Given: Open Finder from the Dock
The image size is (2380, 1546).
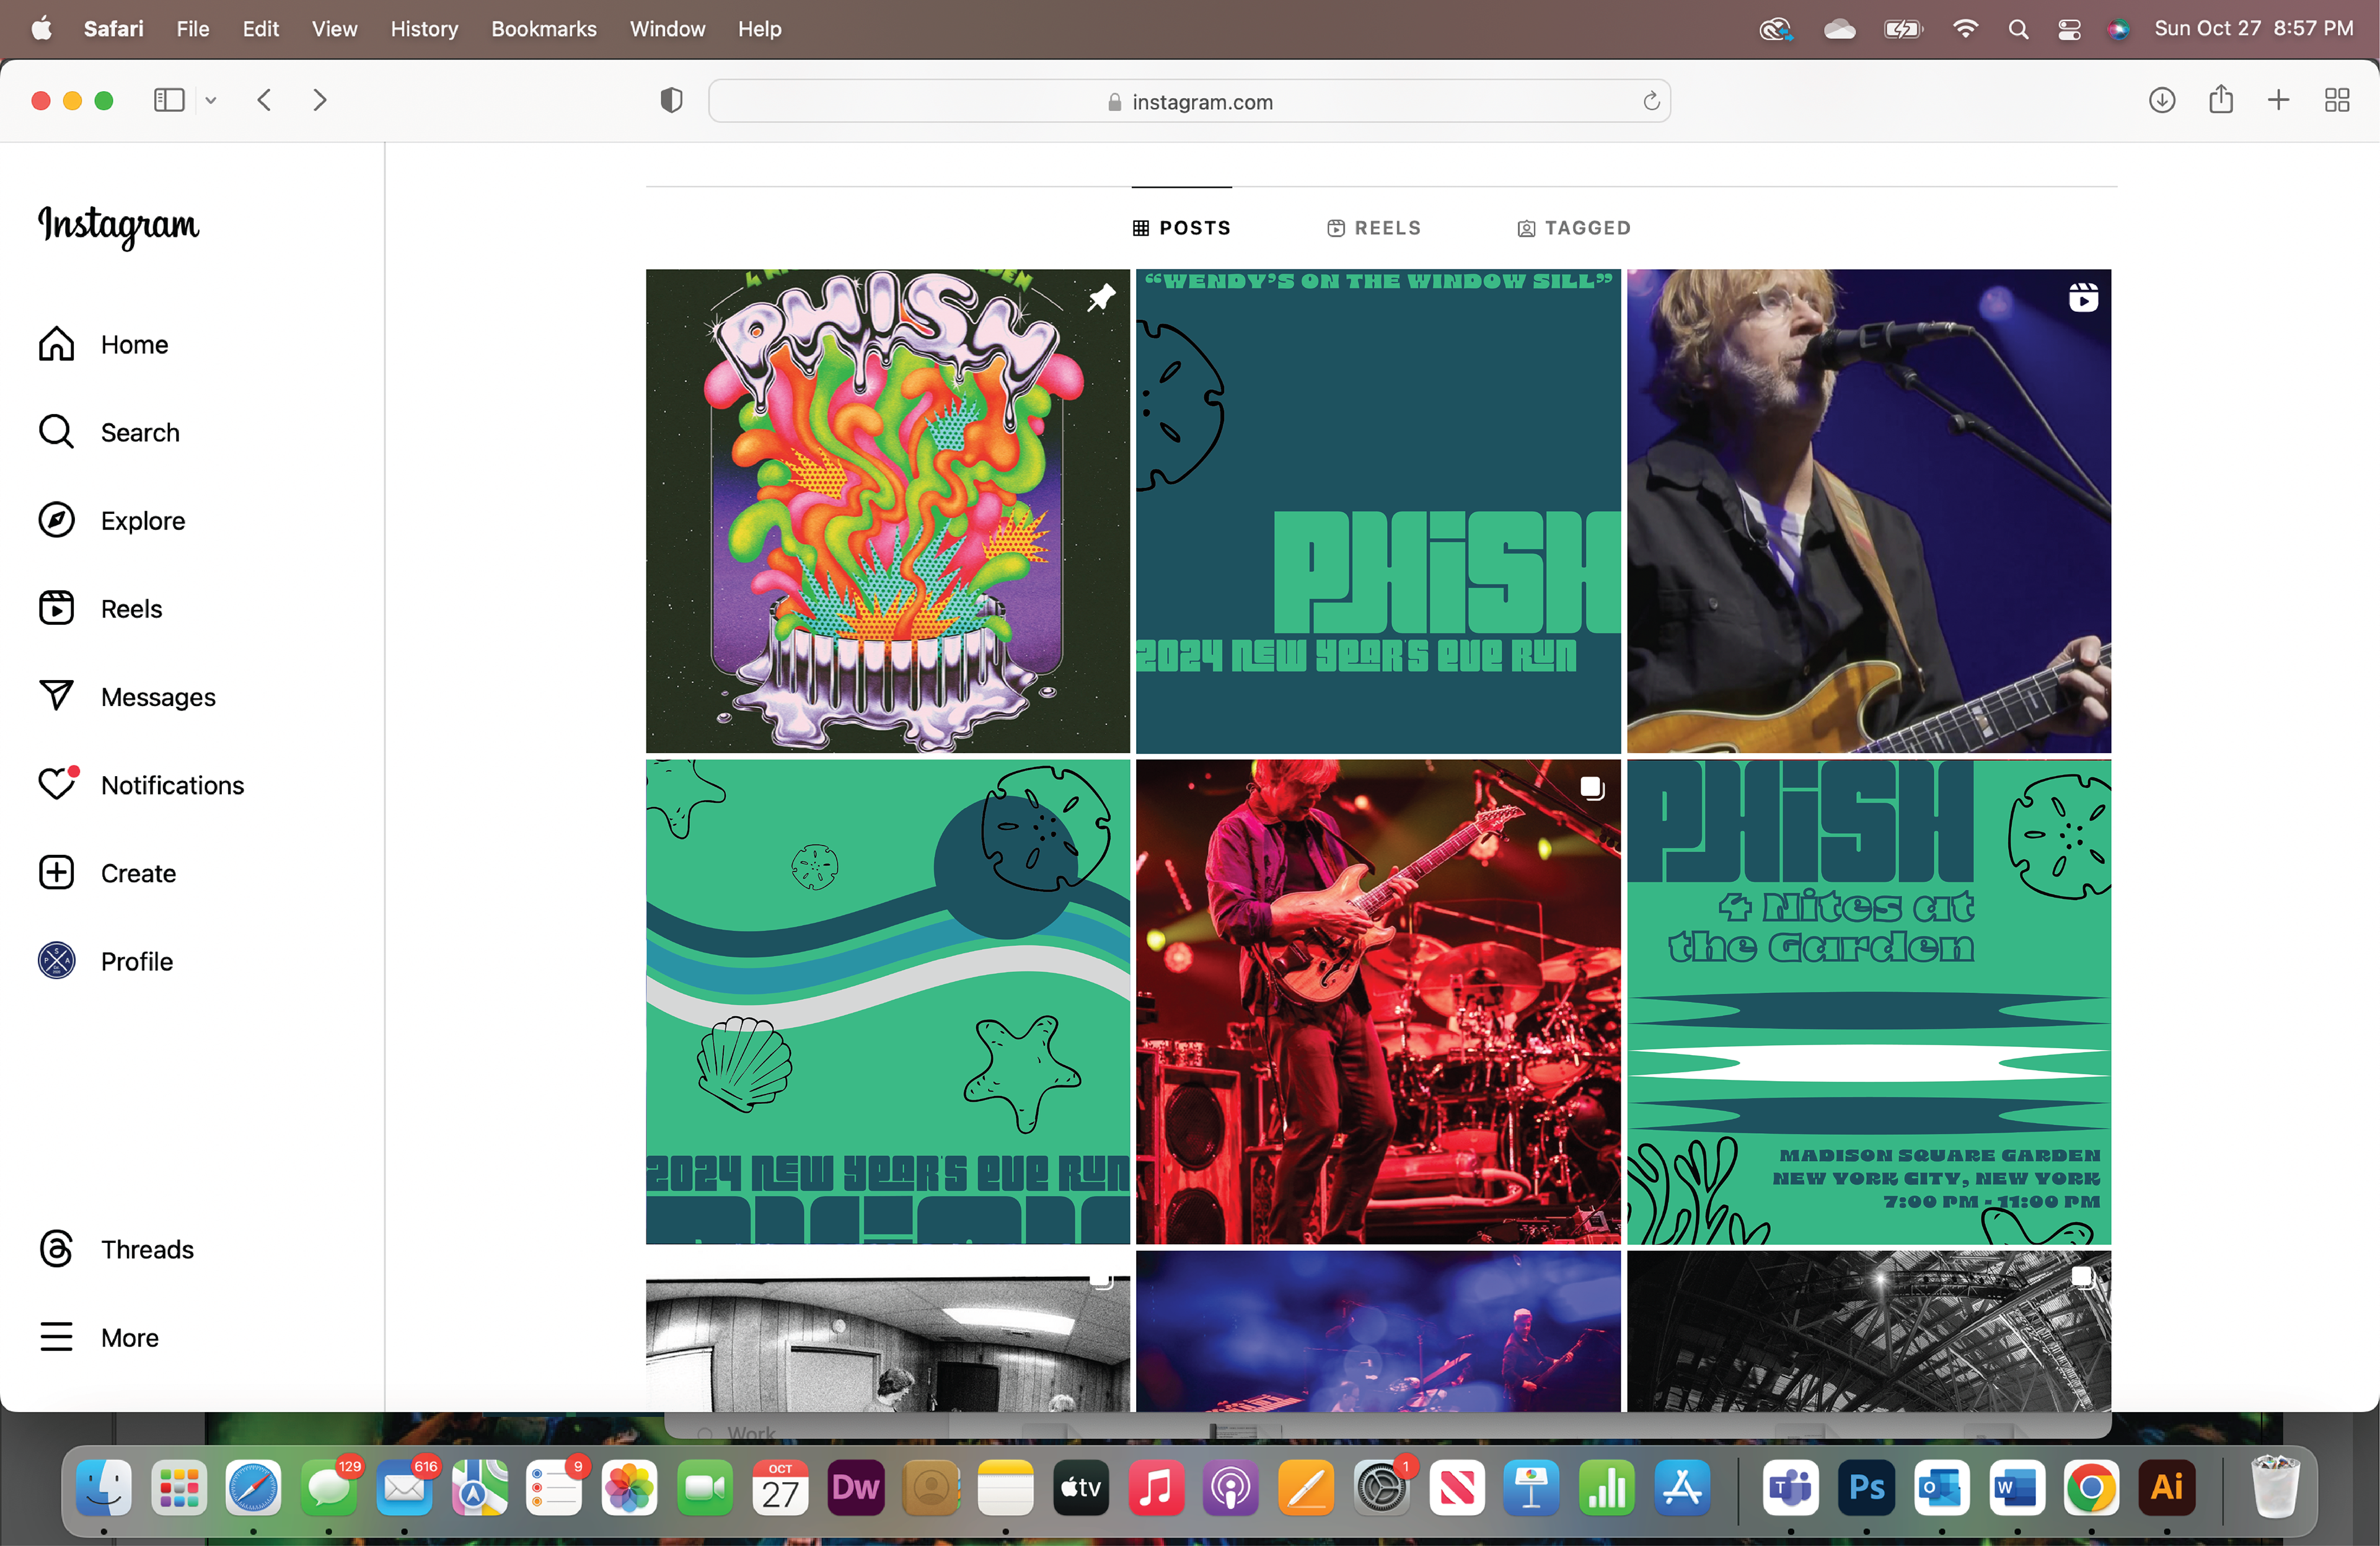Looking at the screenshot, I should click(x=104, y=1488).
